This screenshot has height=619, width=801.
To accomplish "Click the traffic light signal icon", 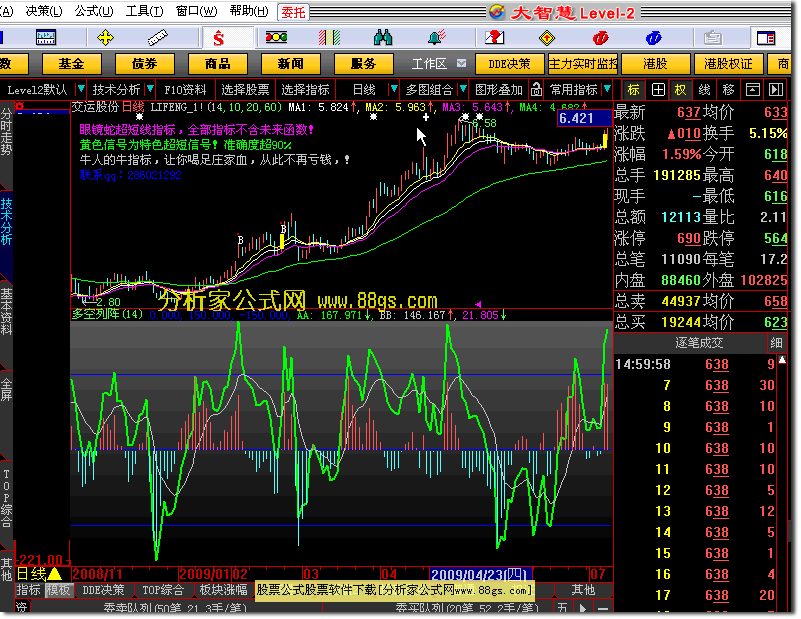I will click(276, 37).
